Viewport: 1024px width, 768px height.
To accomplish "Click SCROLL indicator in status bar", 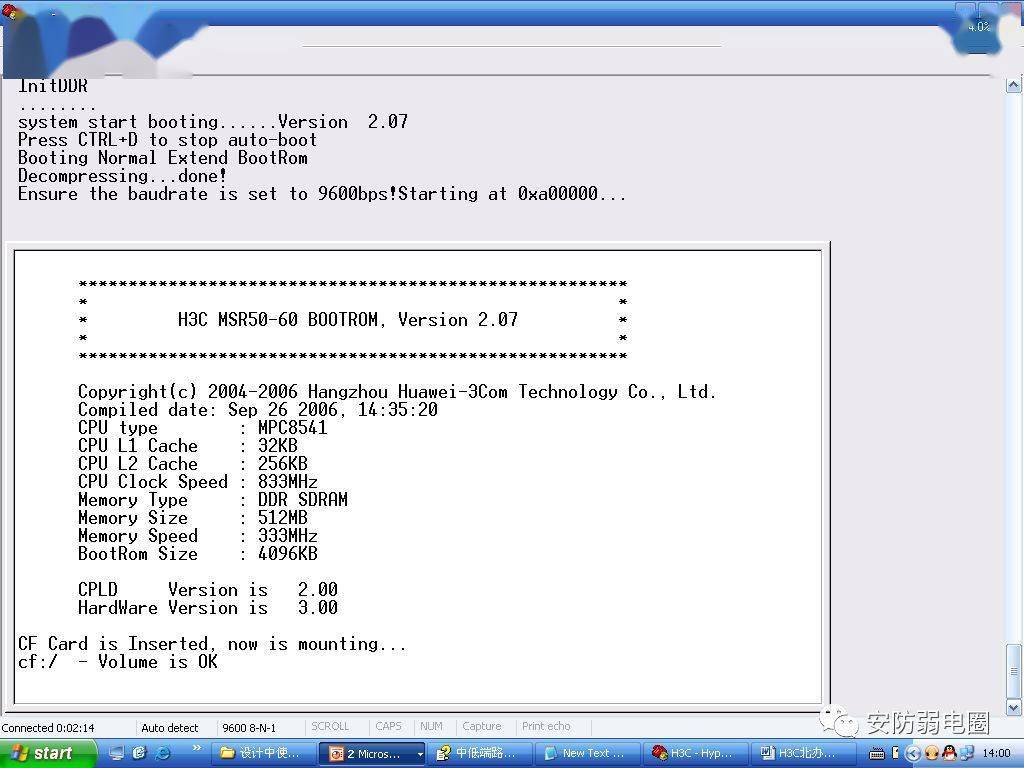I will point(330,726).
